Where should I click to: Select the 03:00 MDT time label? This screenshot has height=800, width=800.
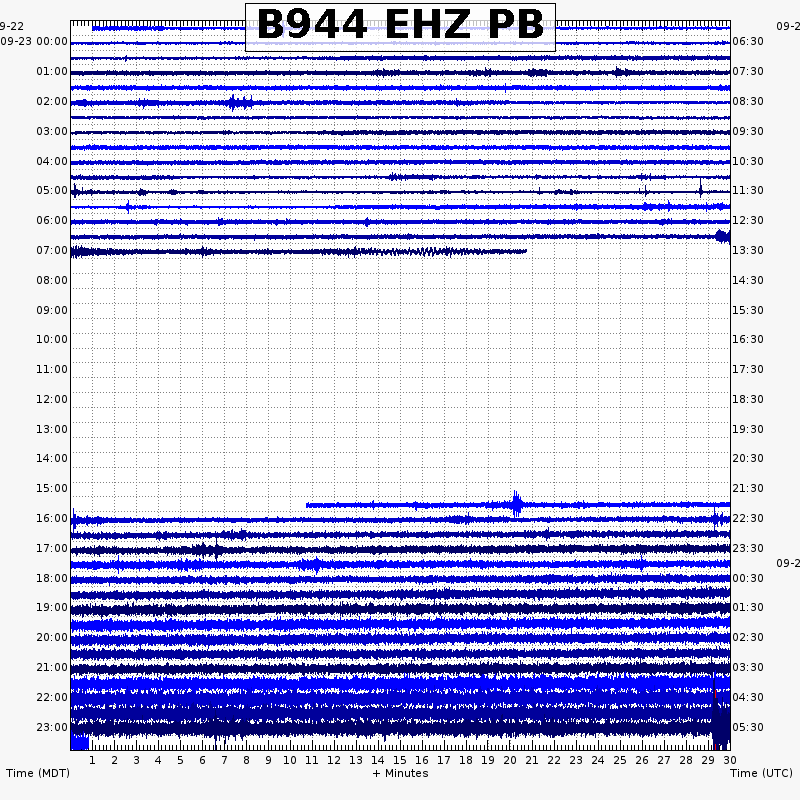point(52,132)
